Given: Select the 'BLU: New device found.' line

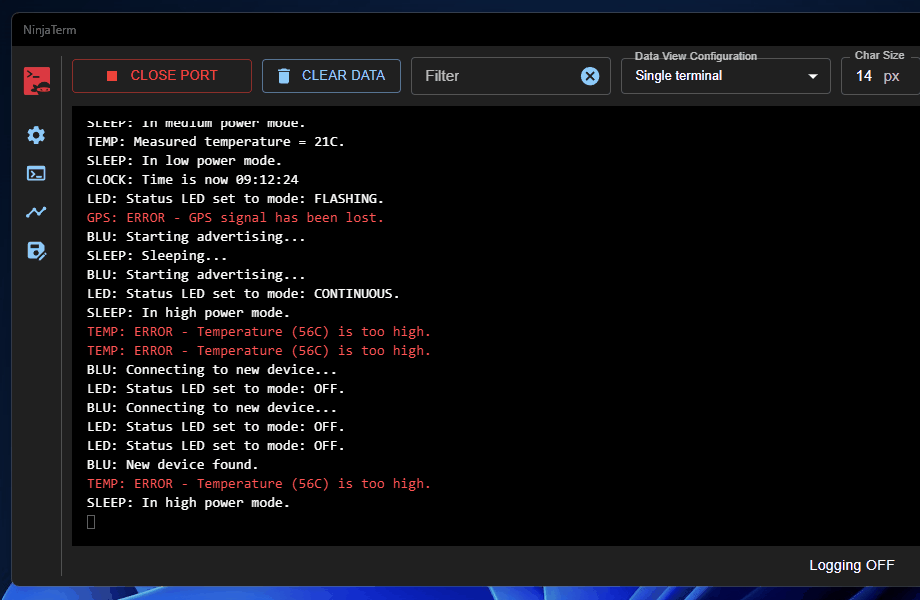Looking at the screenshot, I should pyautogui.click(x=172, y=465).
